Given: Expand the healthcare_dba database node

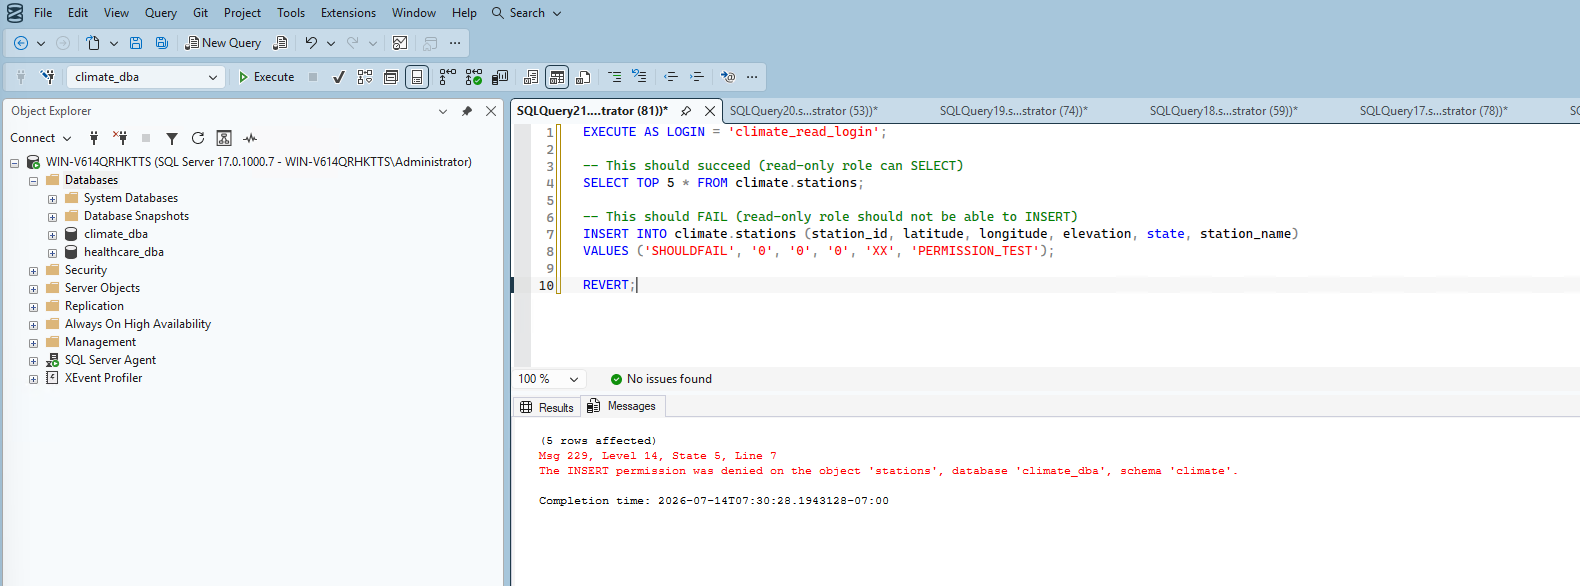Looking at the screenshot, I should click(52, 253).
